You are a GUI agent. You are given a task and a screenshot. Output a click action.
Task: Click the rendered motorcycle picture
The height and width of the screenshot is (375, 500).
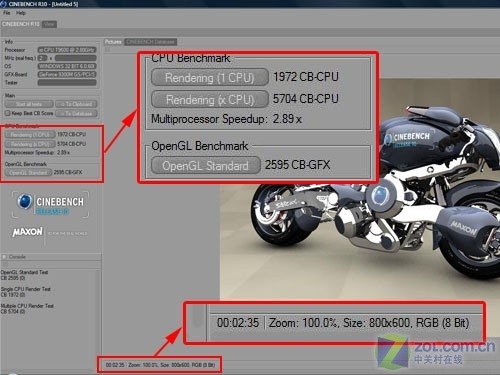click(x=360, y=190)
